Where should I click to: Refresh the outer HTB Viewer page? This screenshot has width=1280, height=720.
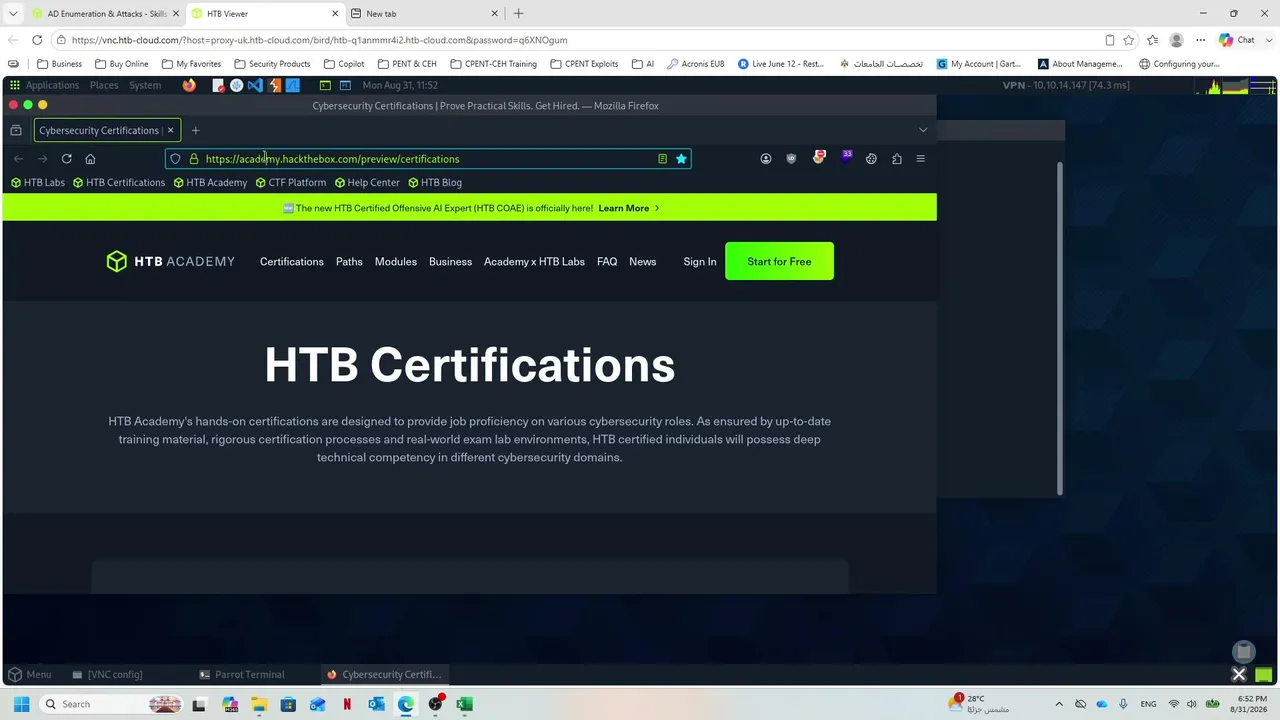click(x=37, y=40)
